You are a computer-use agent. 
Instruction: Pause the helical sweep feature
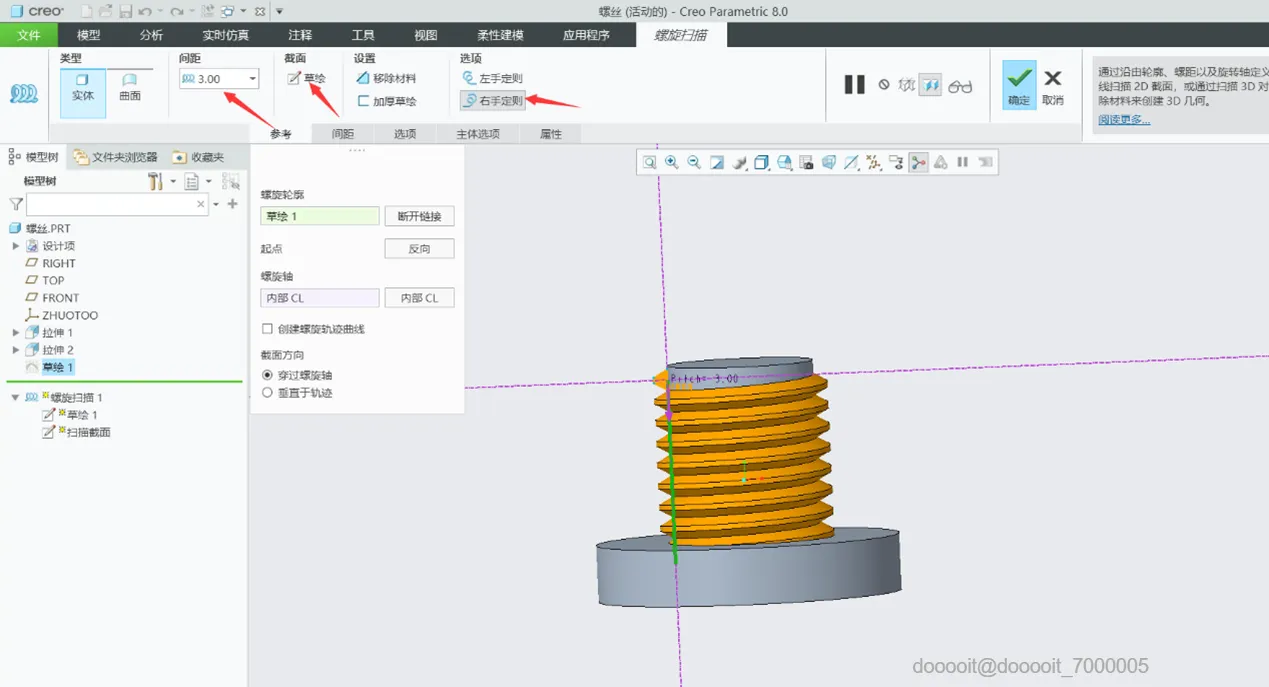pos(854,85)
